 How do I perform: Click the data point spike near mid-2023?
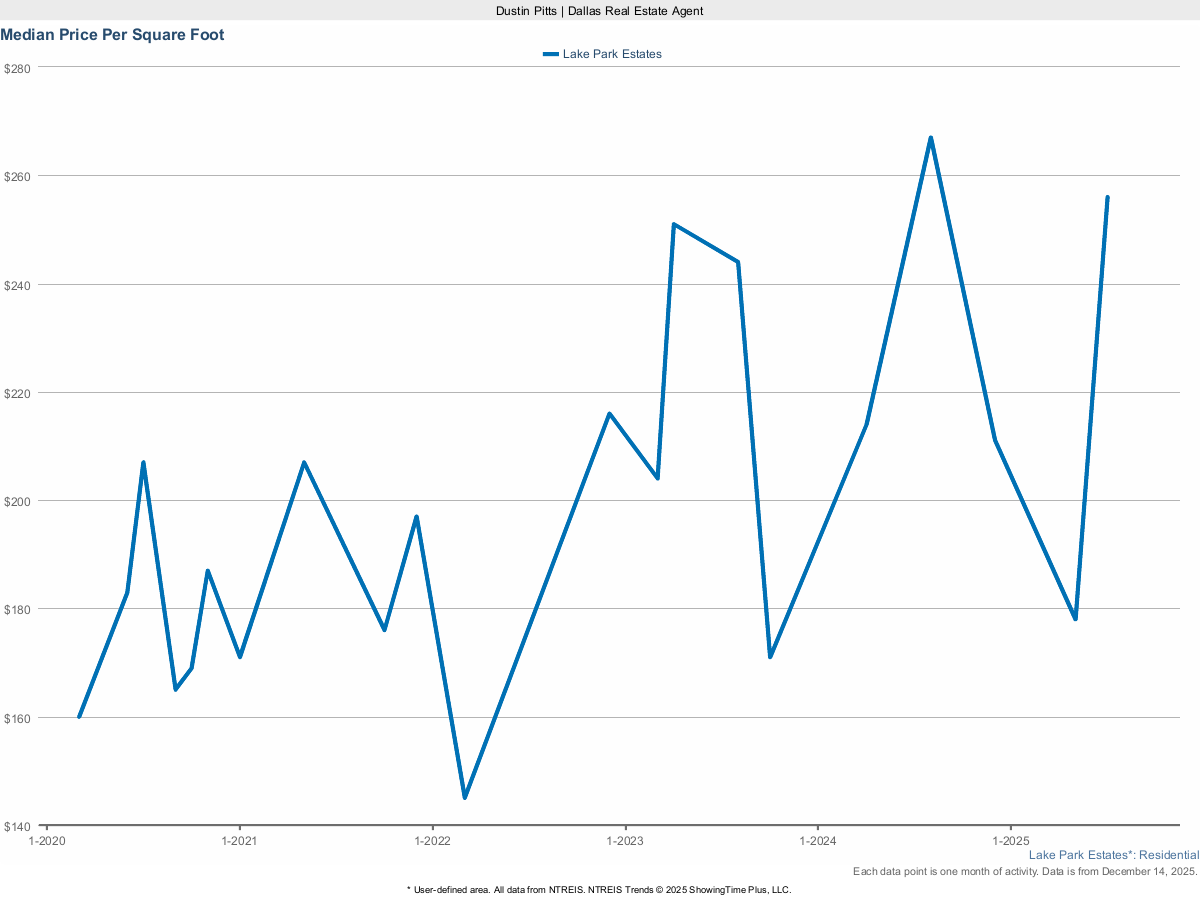tap(674, 225)
